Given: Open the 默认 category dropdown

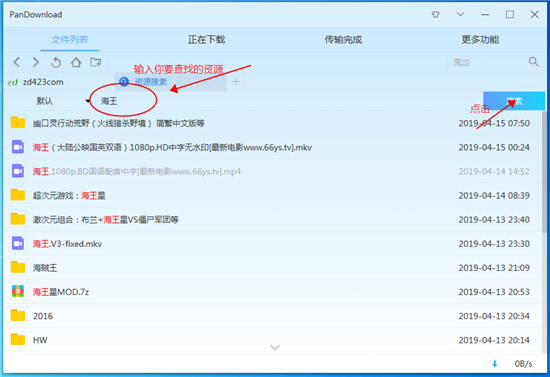Looking at the screenshot, I should pyautogui.click(x=62, y=101).
